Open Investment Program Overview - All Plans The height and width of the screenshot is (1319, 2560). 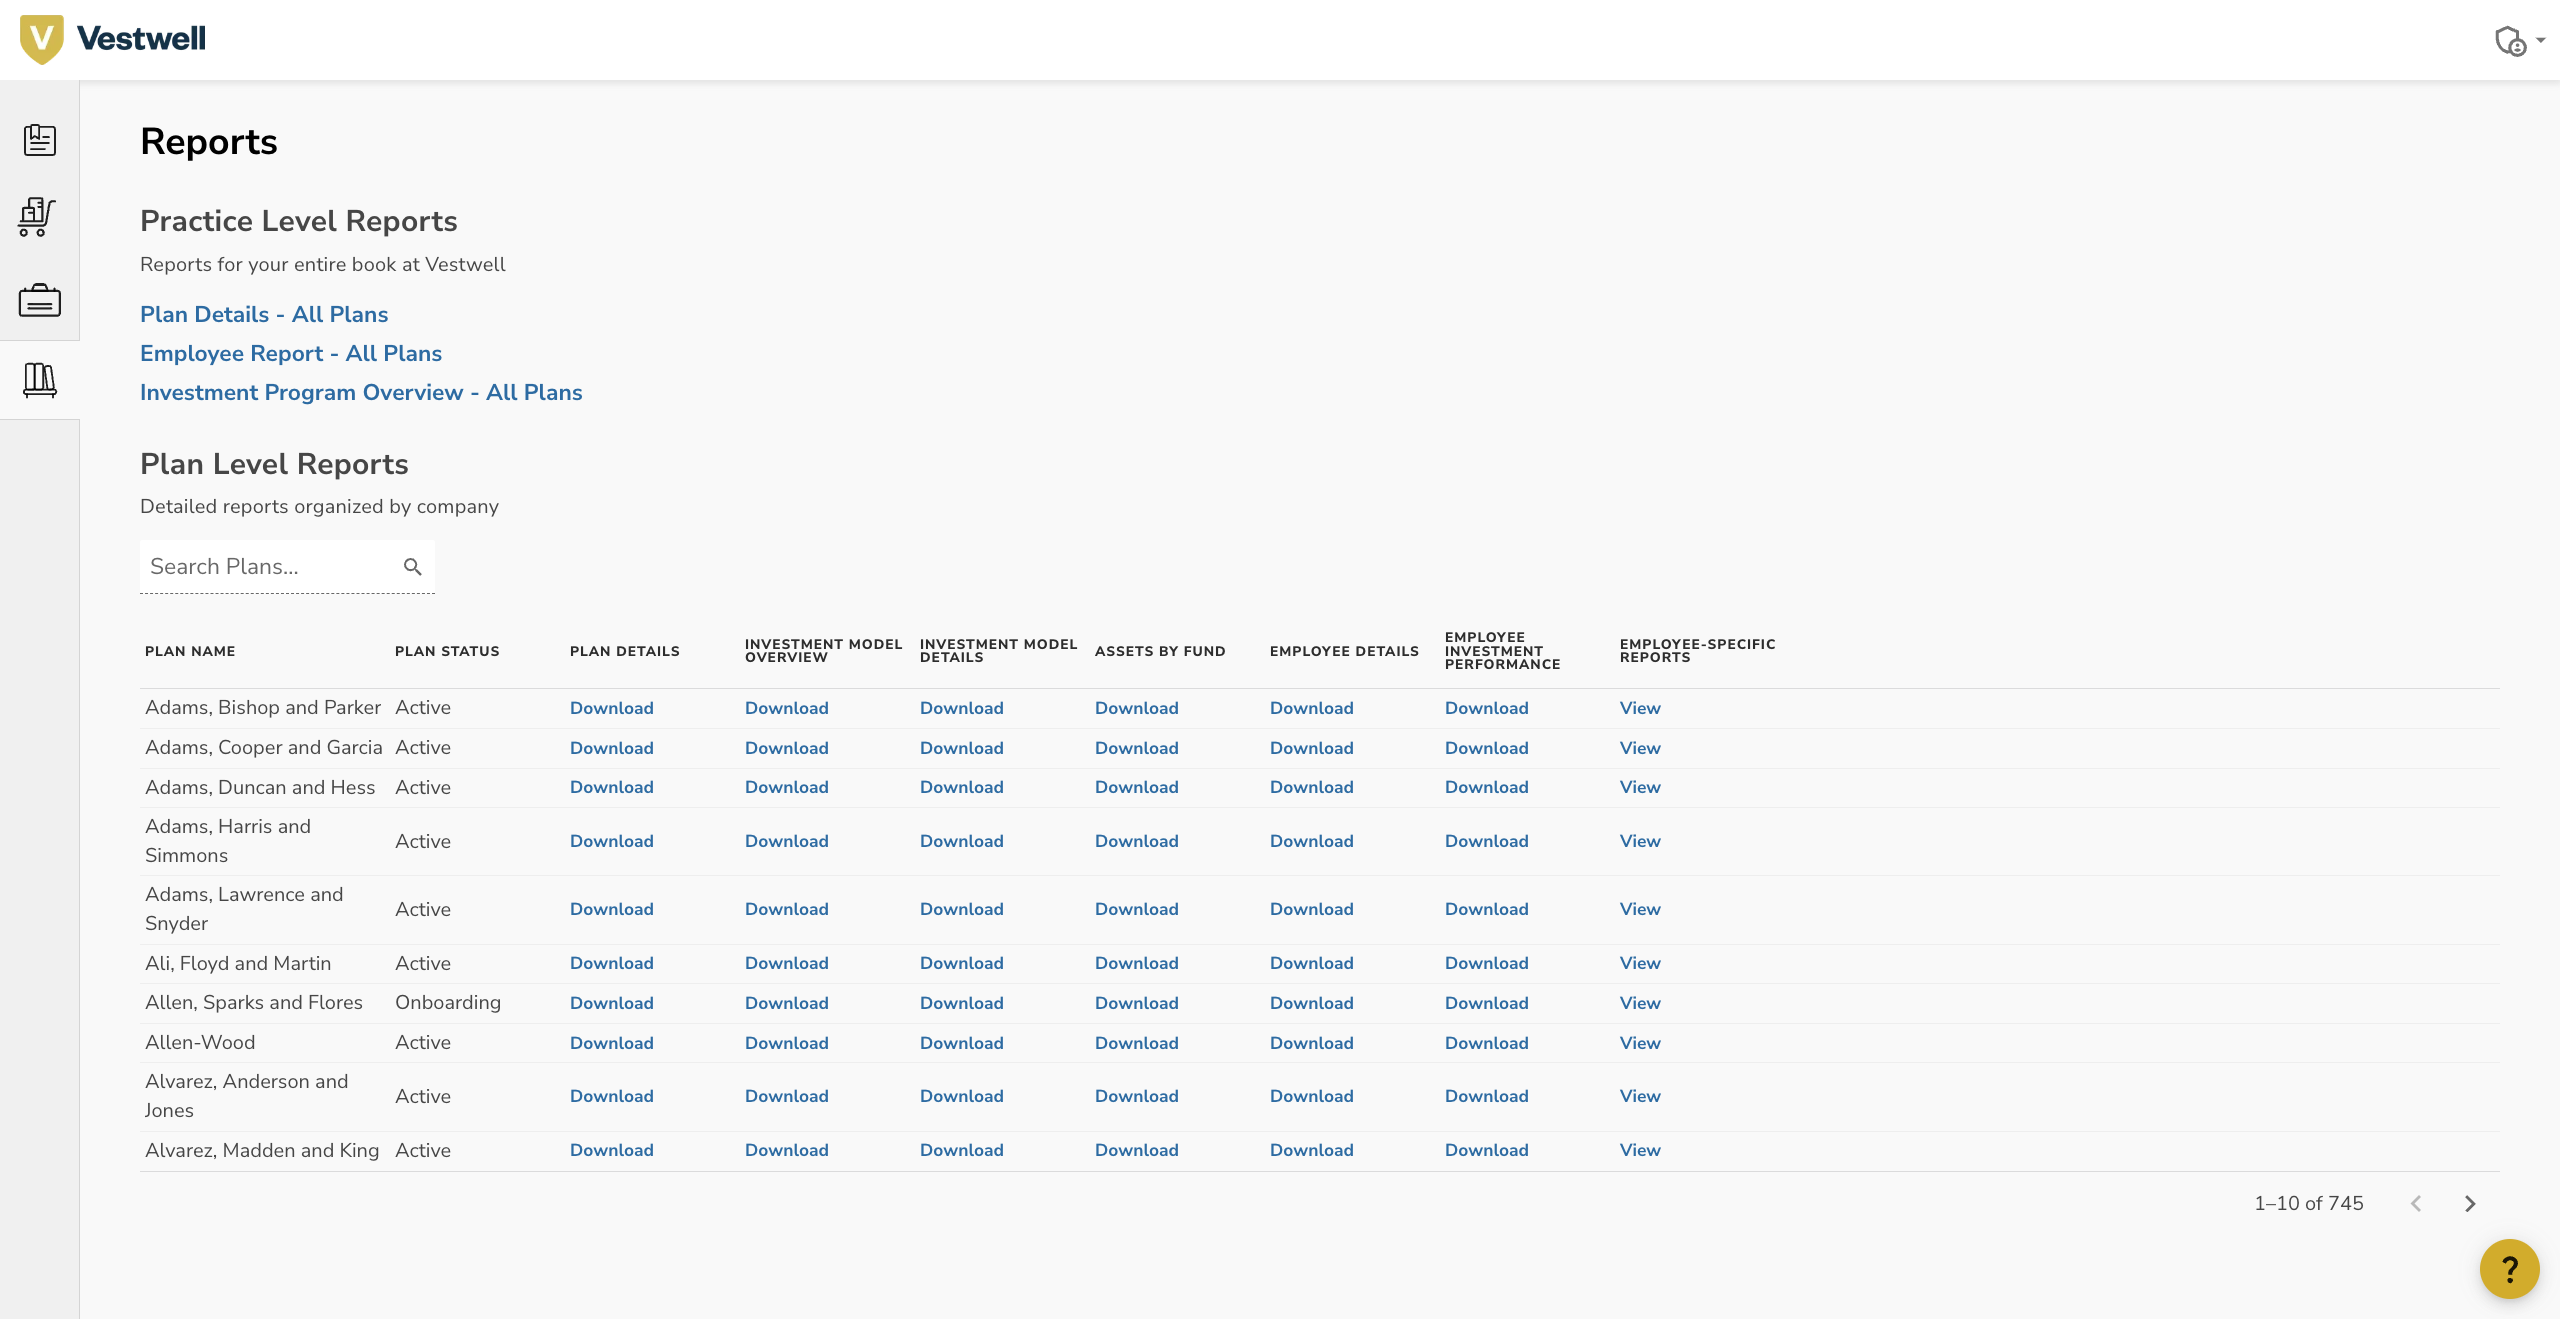click(361, 392)
